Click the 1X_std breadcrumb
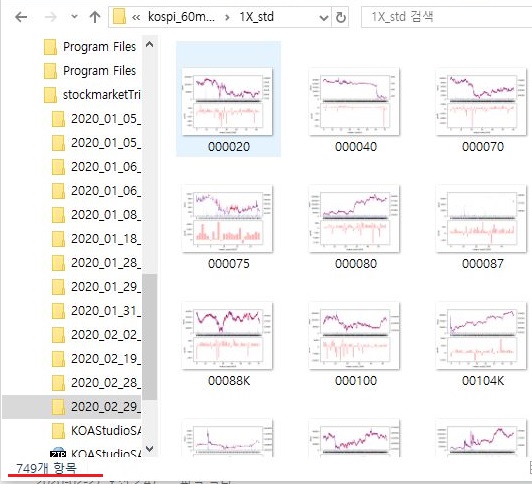532x484 pixels. pos(256,17)
